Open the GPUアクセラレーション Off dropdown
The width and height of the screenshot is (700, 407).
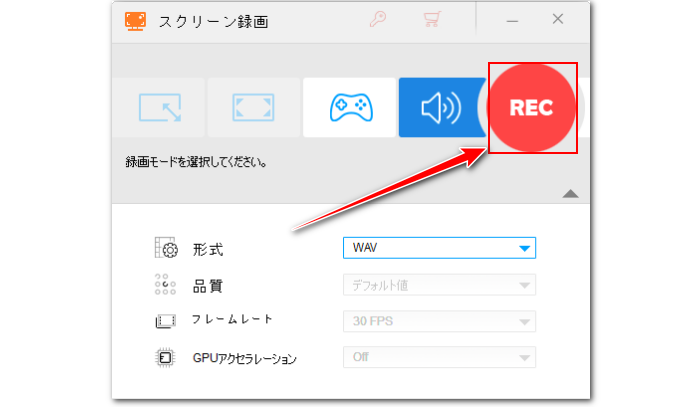[x=439, y=357]
